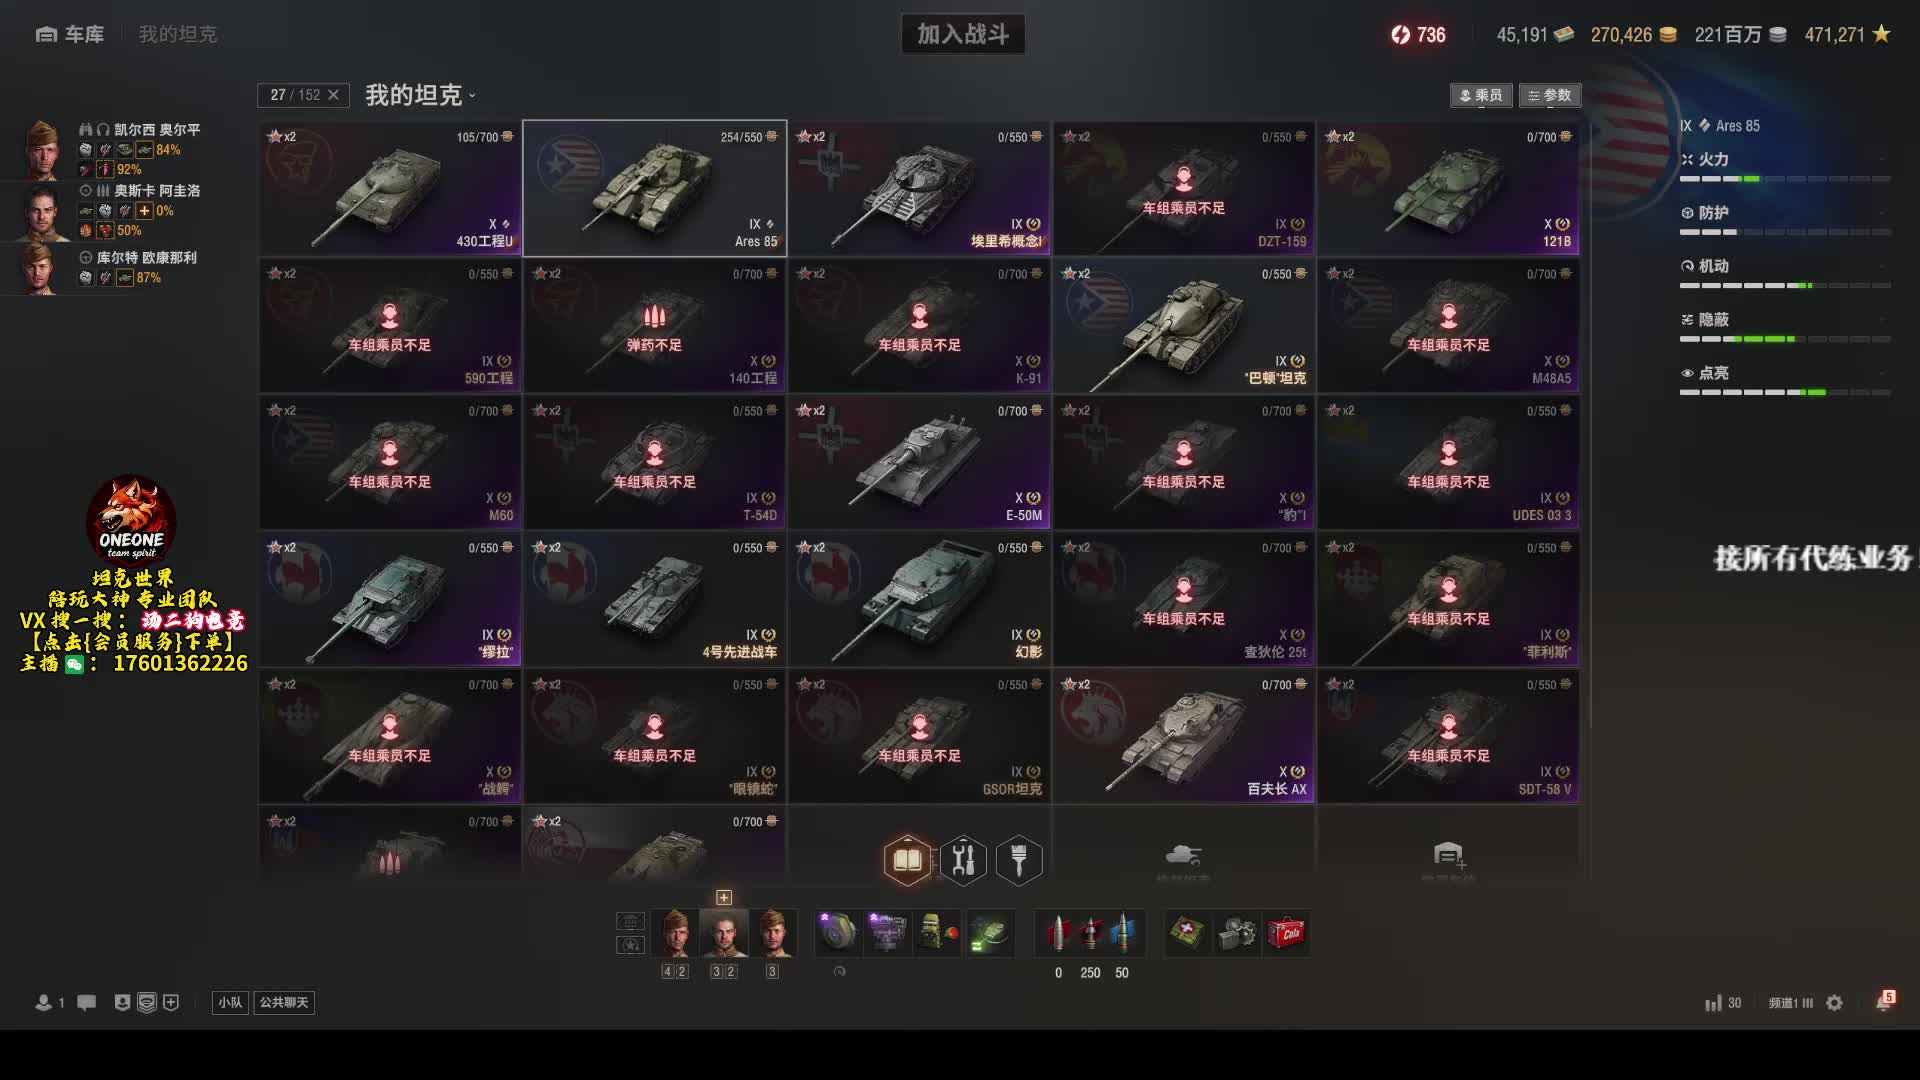The height and width of the screenshot is (1080, 1920).
Task: Select the 百夫长 AX tank card
Action: [x=1184, y=736]
